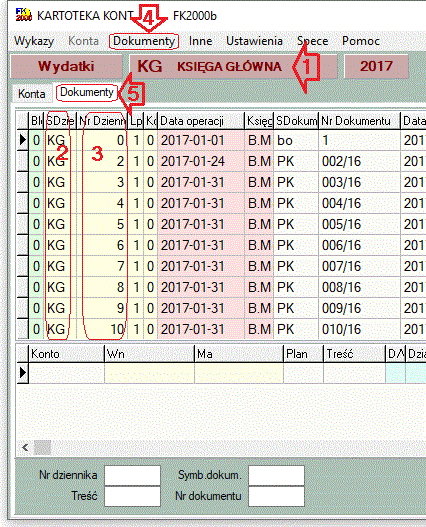Open the Pomoc menu
The height and width of the screenshot is (527, 426).
point(361,41)
